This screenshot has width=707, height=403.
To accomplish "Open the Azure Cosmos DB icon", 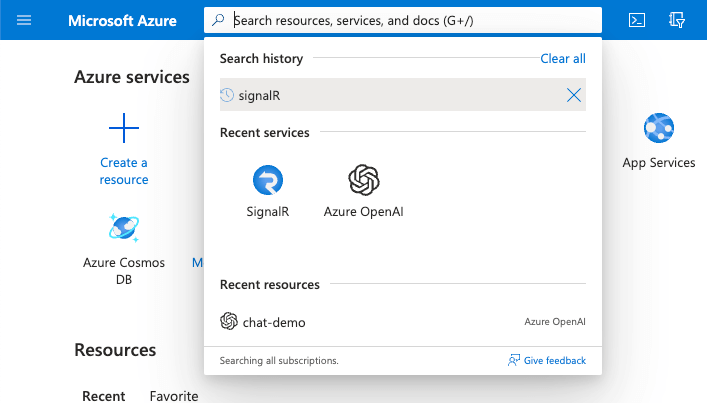I will point(124,228).
